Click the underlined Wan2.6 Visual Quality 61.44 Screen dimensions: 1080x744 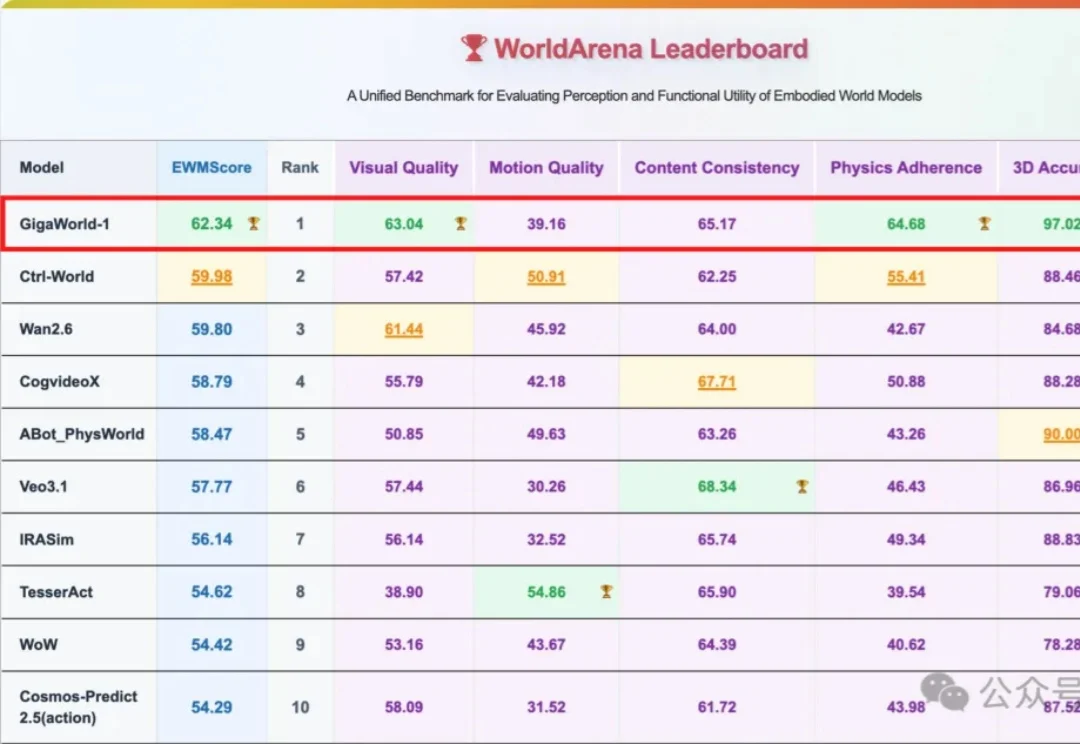click(x=404, y=329)
